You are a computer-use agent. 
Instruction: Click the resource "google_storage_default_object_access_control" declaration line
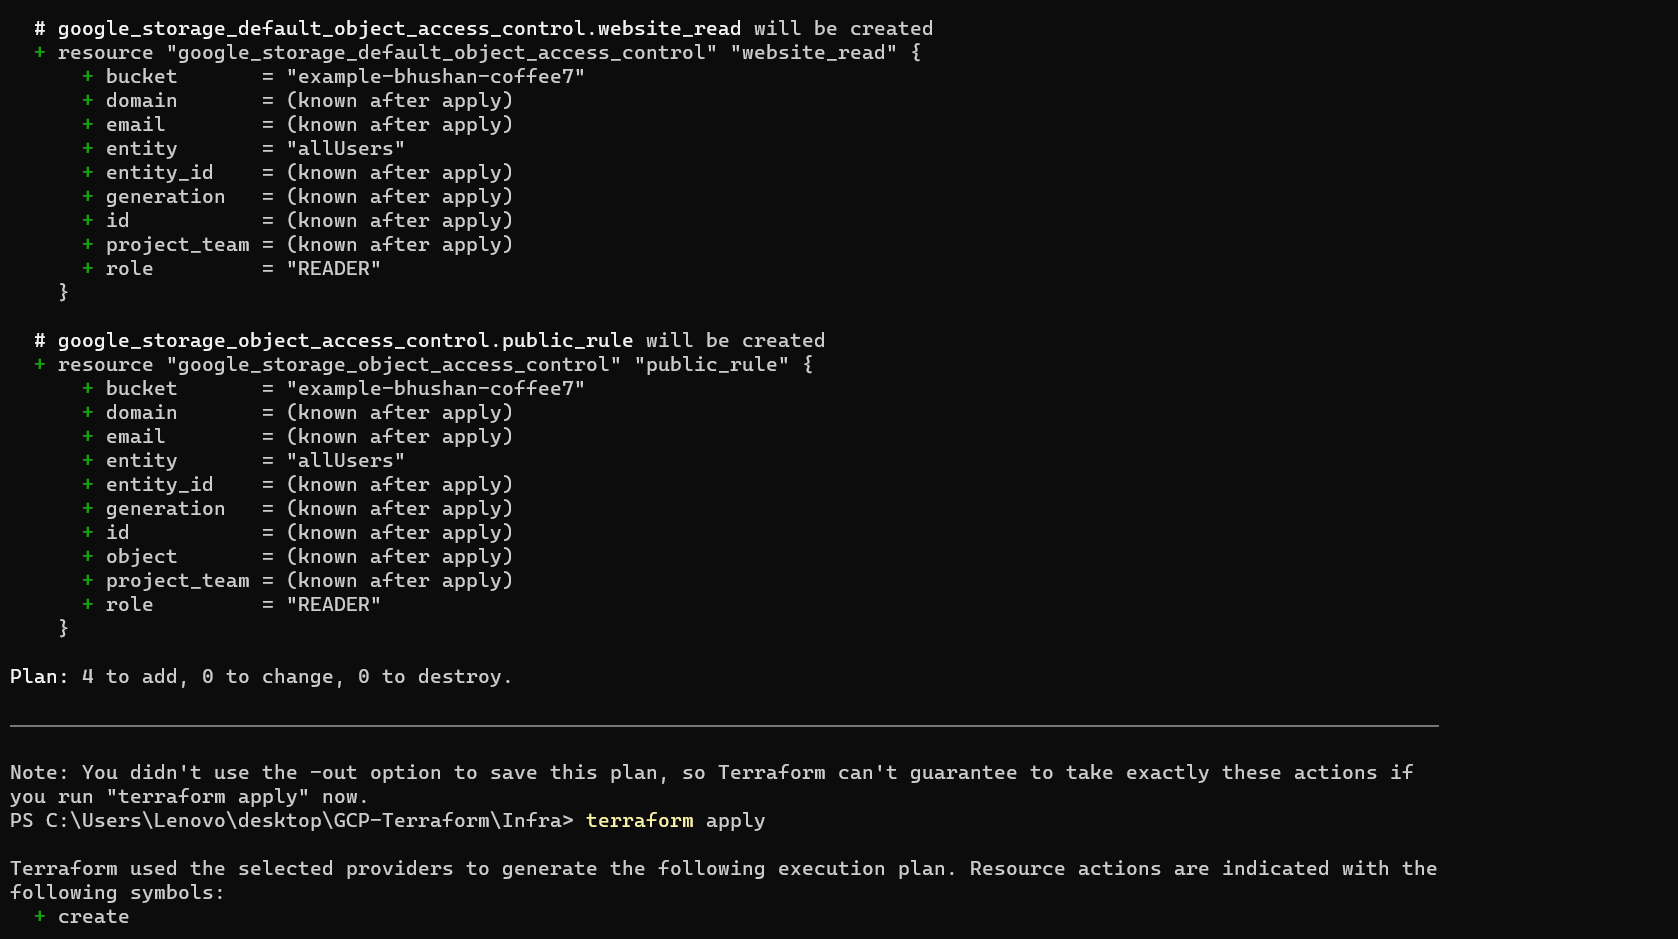pyautogui.click(x=488, y=53)
